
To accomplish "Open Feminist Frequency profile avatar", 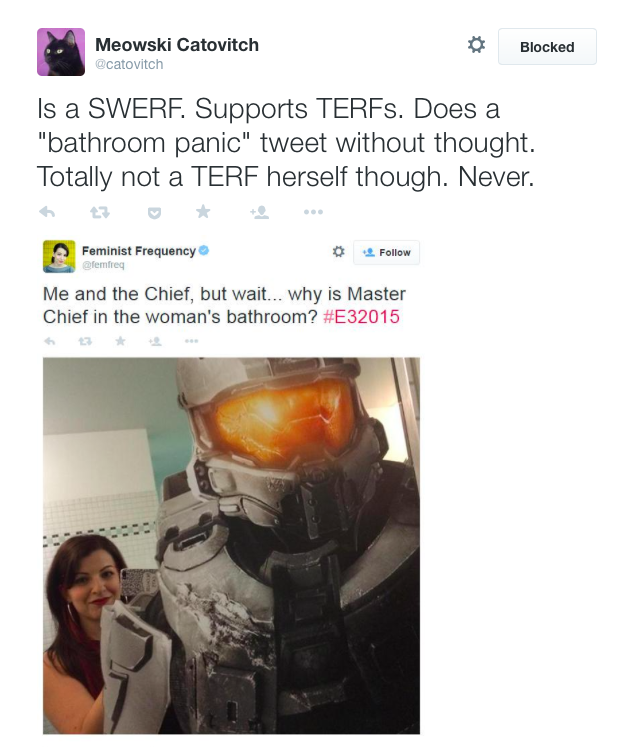I will pos(59,256).
